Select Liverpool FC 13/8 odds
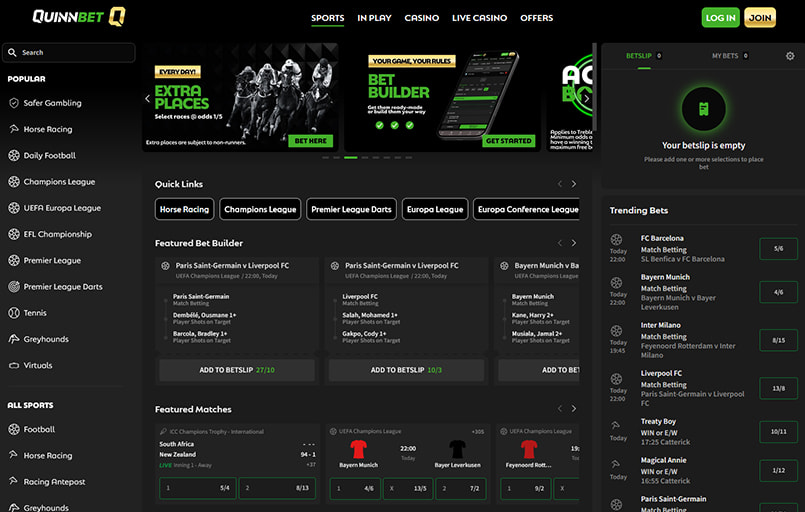The height and width of the screenshot is (512, 805). point(778,388)
